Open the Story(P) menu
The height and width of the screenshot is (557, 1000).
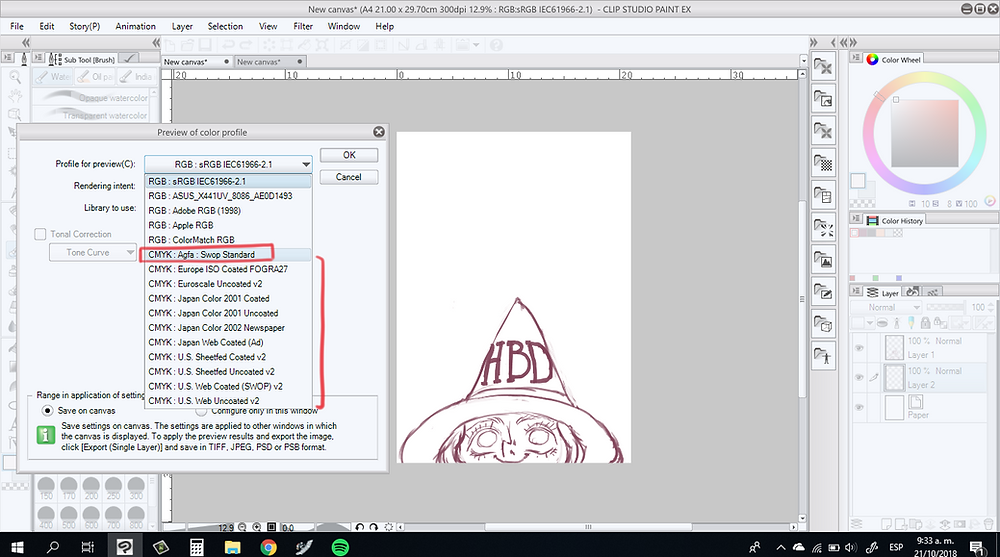point(84,26)
